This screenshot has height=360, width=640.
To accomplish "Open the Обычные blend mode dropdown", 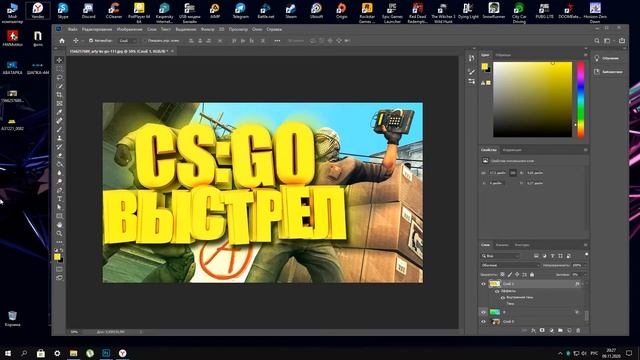I will (x=510, y=265).
